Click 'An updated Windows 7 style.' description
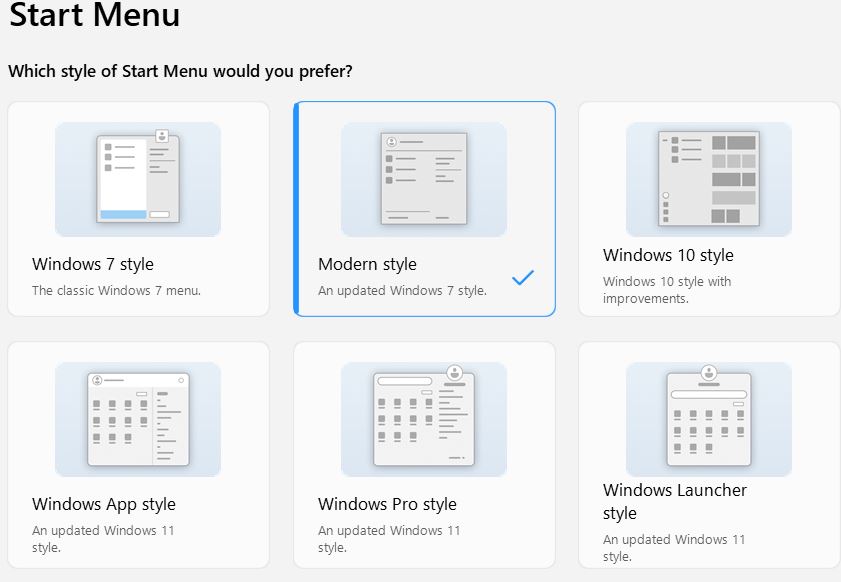Viewport: 841px width, 582px height. click(x=402, y=291)
